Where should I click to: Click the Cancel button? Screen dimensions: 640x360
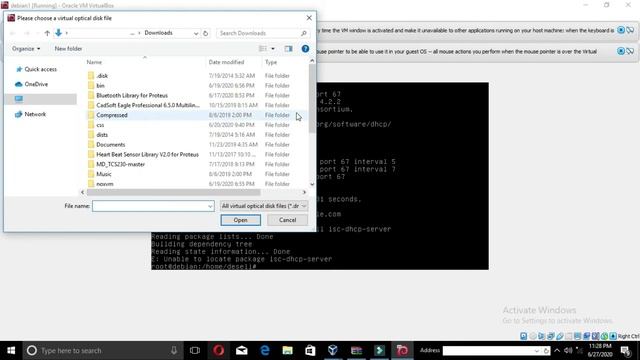pos(287,220)
